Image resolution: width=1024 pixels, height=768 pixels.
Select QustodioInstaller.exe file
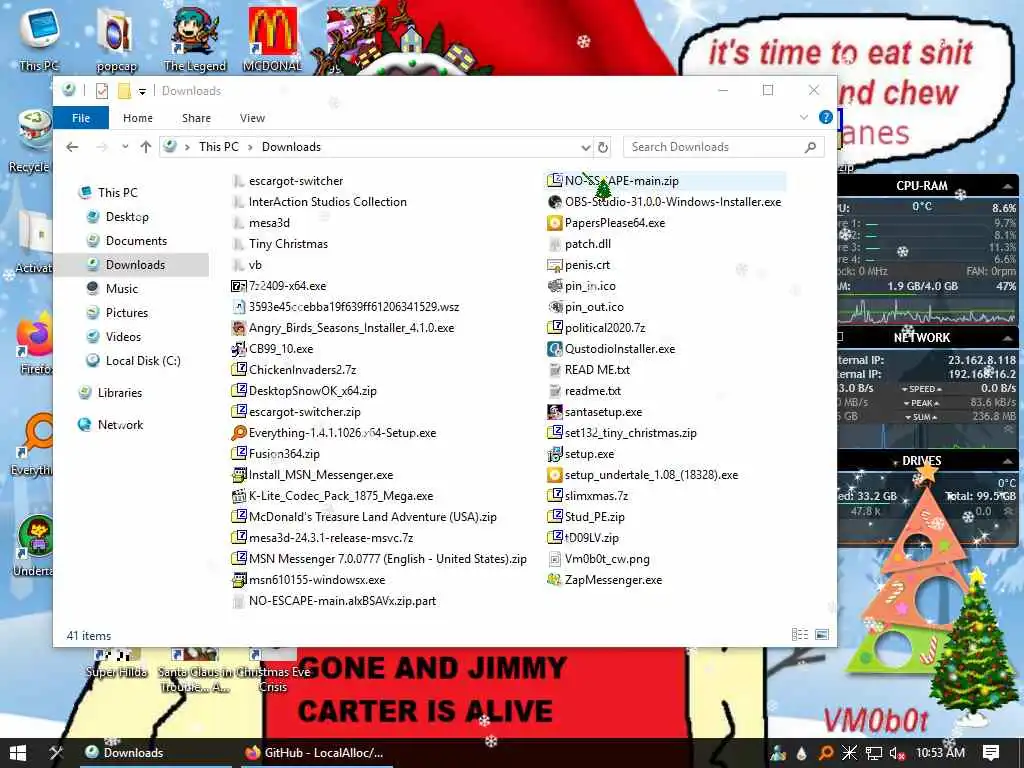tap(611, 349)
